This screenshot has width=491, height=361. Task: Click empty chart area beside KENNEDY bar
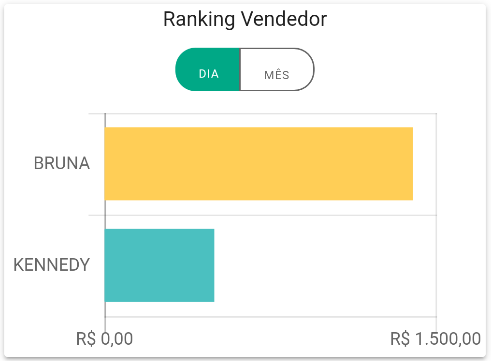coord(325,266)
